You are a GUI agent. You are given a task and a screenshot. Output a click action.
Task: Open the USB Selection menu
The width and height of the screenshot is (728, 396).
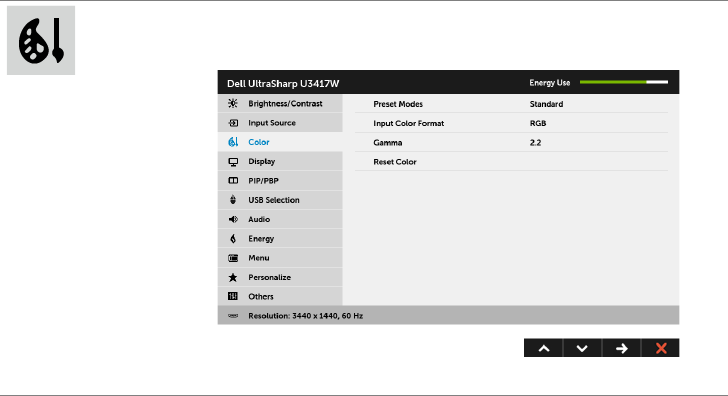tap(280, 200)
